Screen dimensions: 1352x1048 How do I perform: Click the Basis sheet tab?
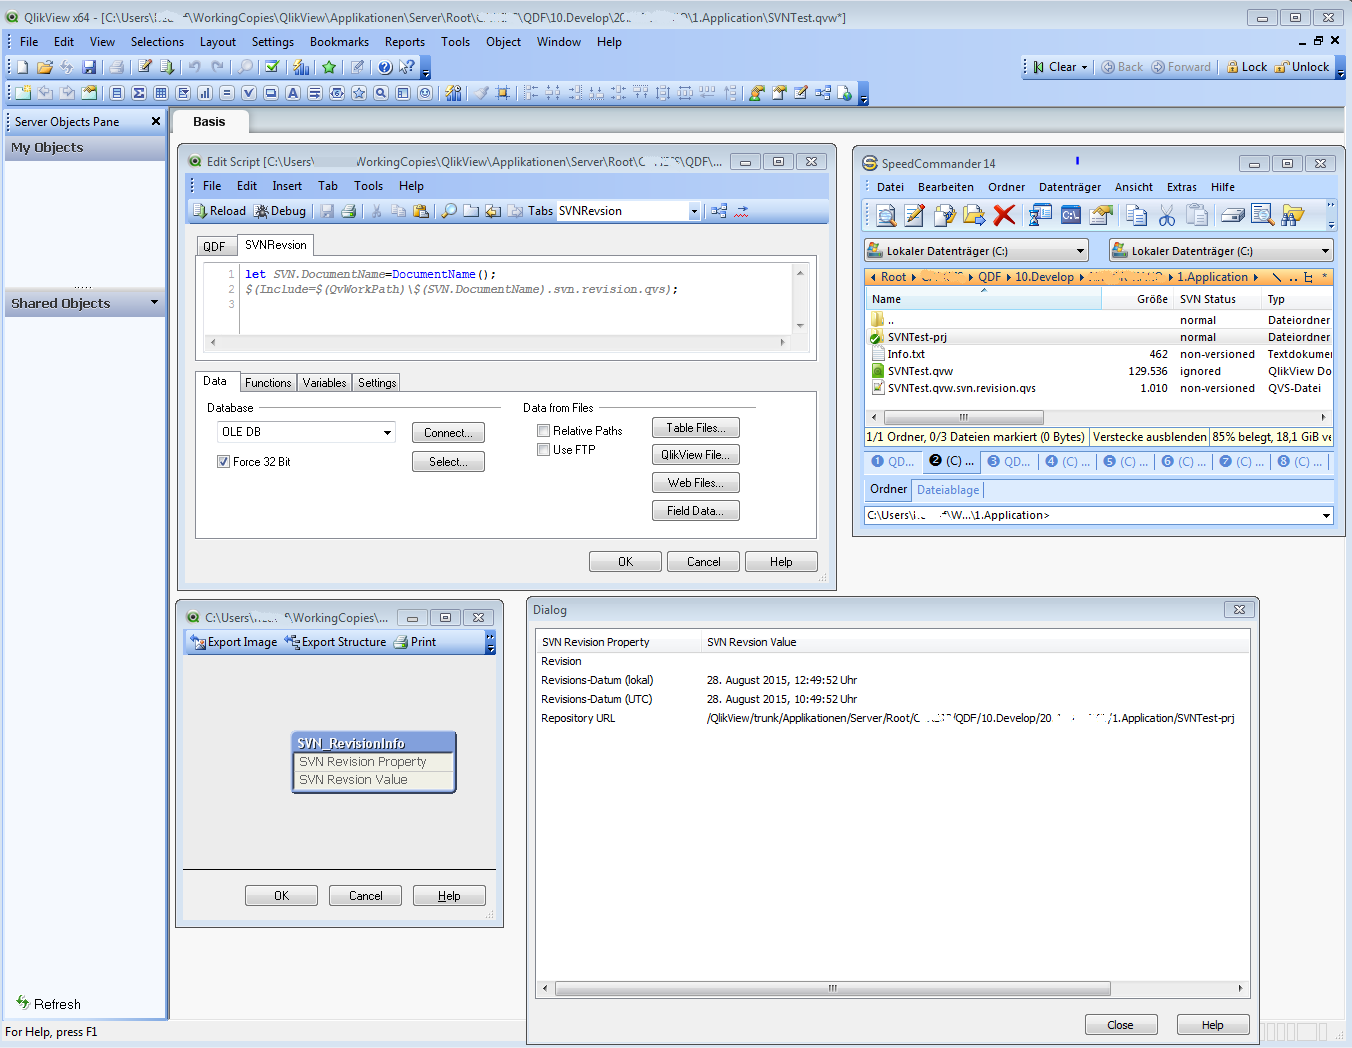[209, 122]
